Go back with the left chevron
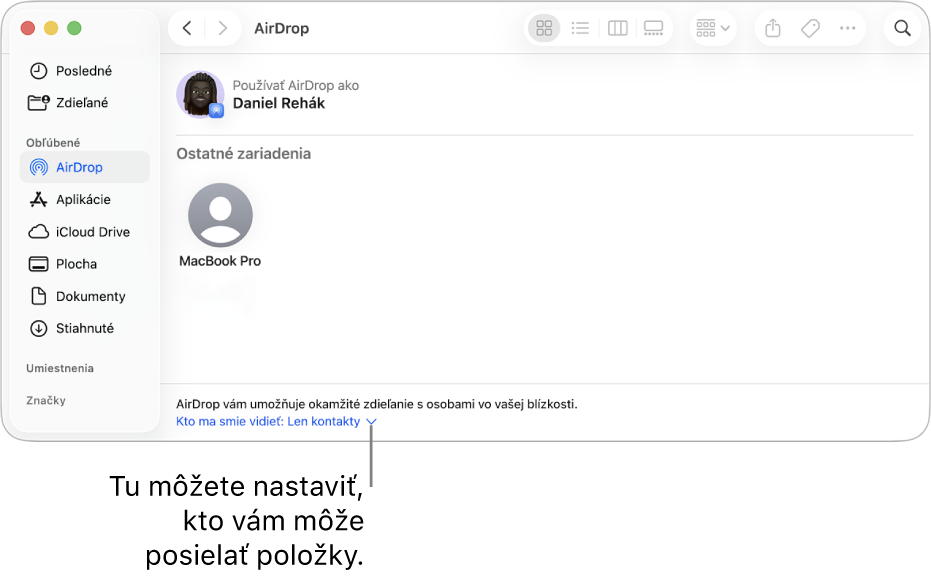This screenshot has width=931, height=577. pyautogui.click(x=187, y=28)
